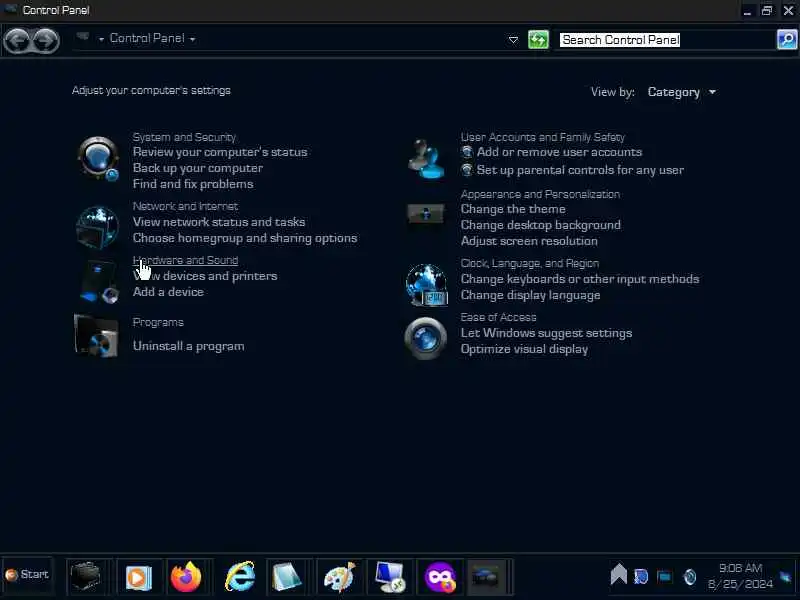Click the volume icon in system tray
The height and width of the screenshot is (600, 800).
tap(689, 577)
